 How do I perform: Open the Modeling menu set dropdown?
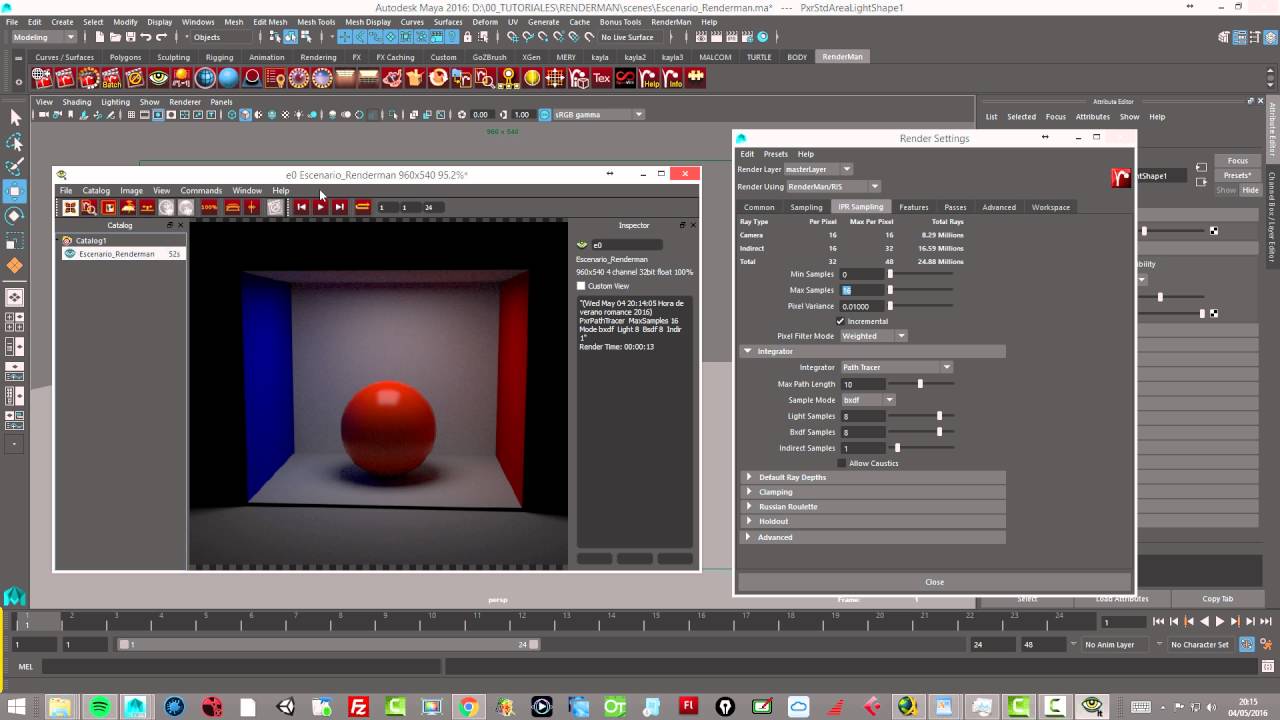click(43, 37)
